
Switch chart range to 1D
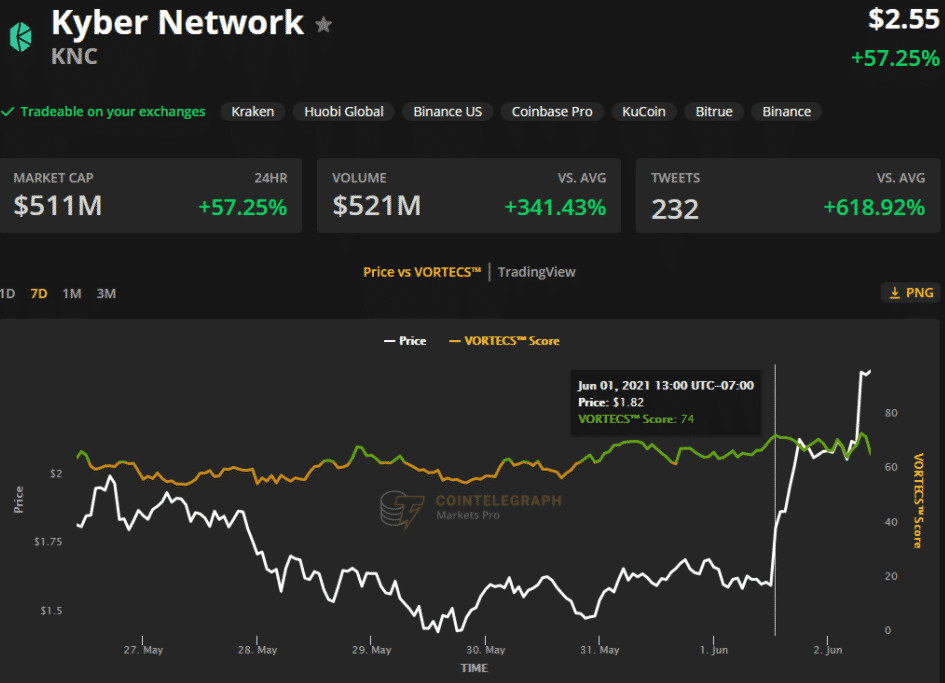click(7, 293)
